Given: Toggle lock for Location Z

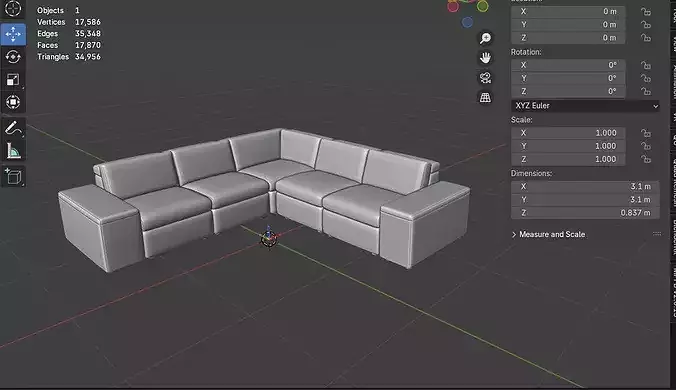Looking at the screenshot, I should 646,38.
